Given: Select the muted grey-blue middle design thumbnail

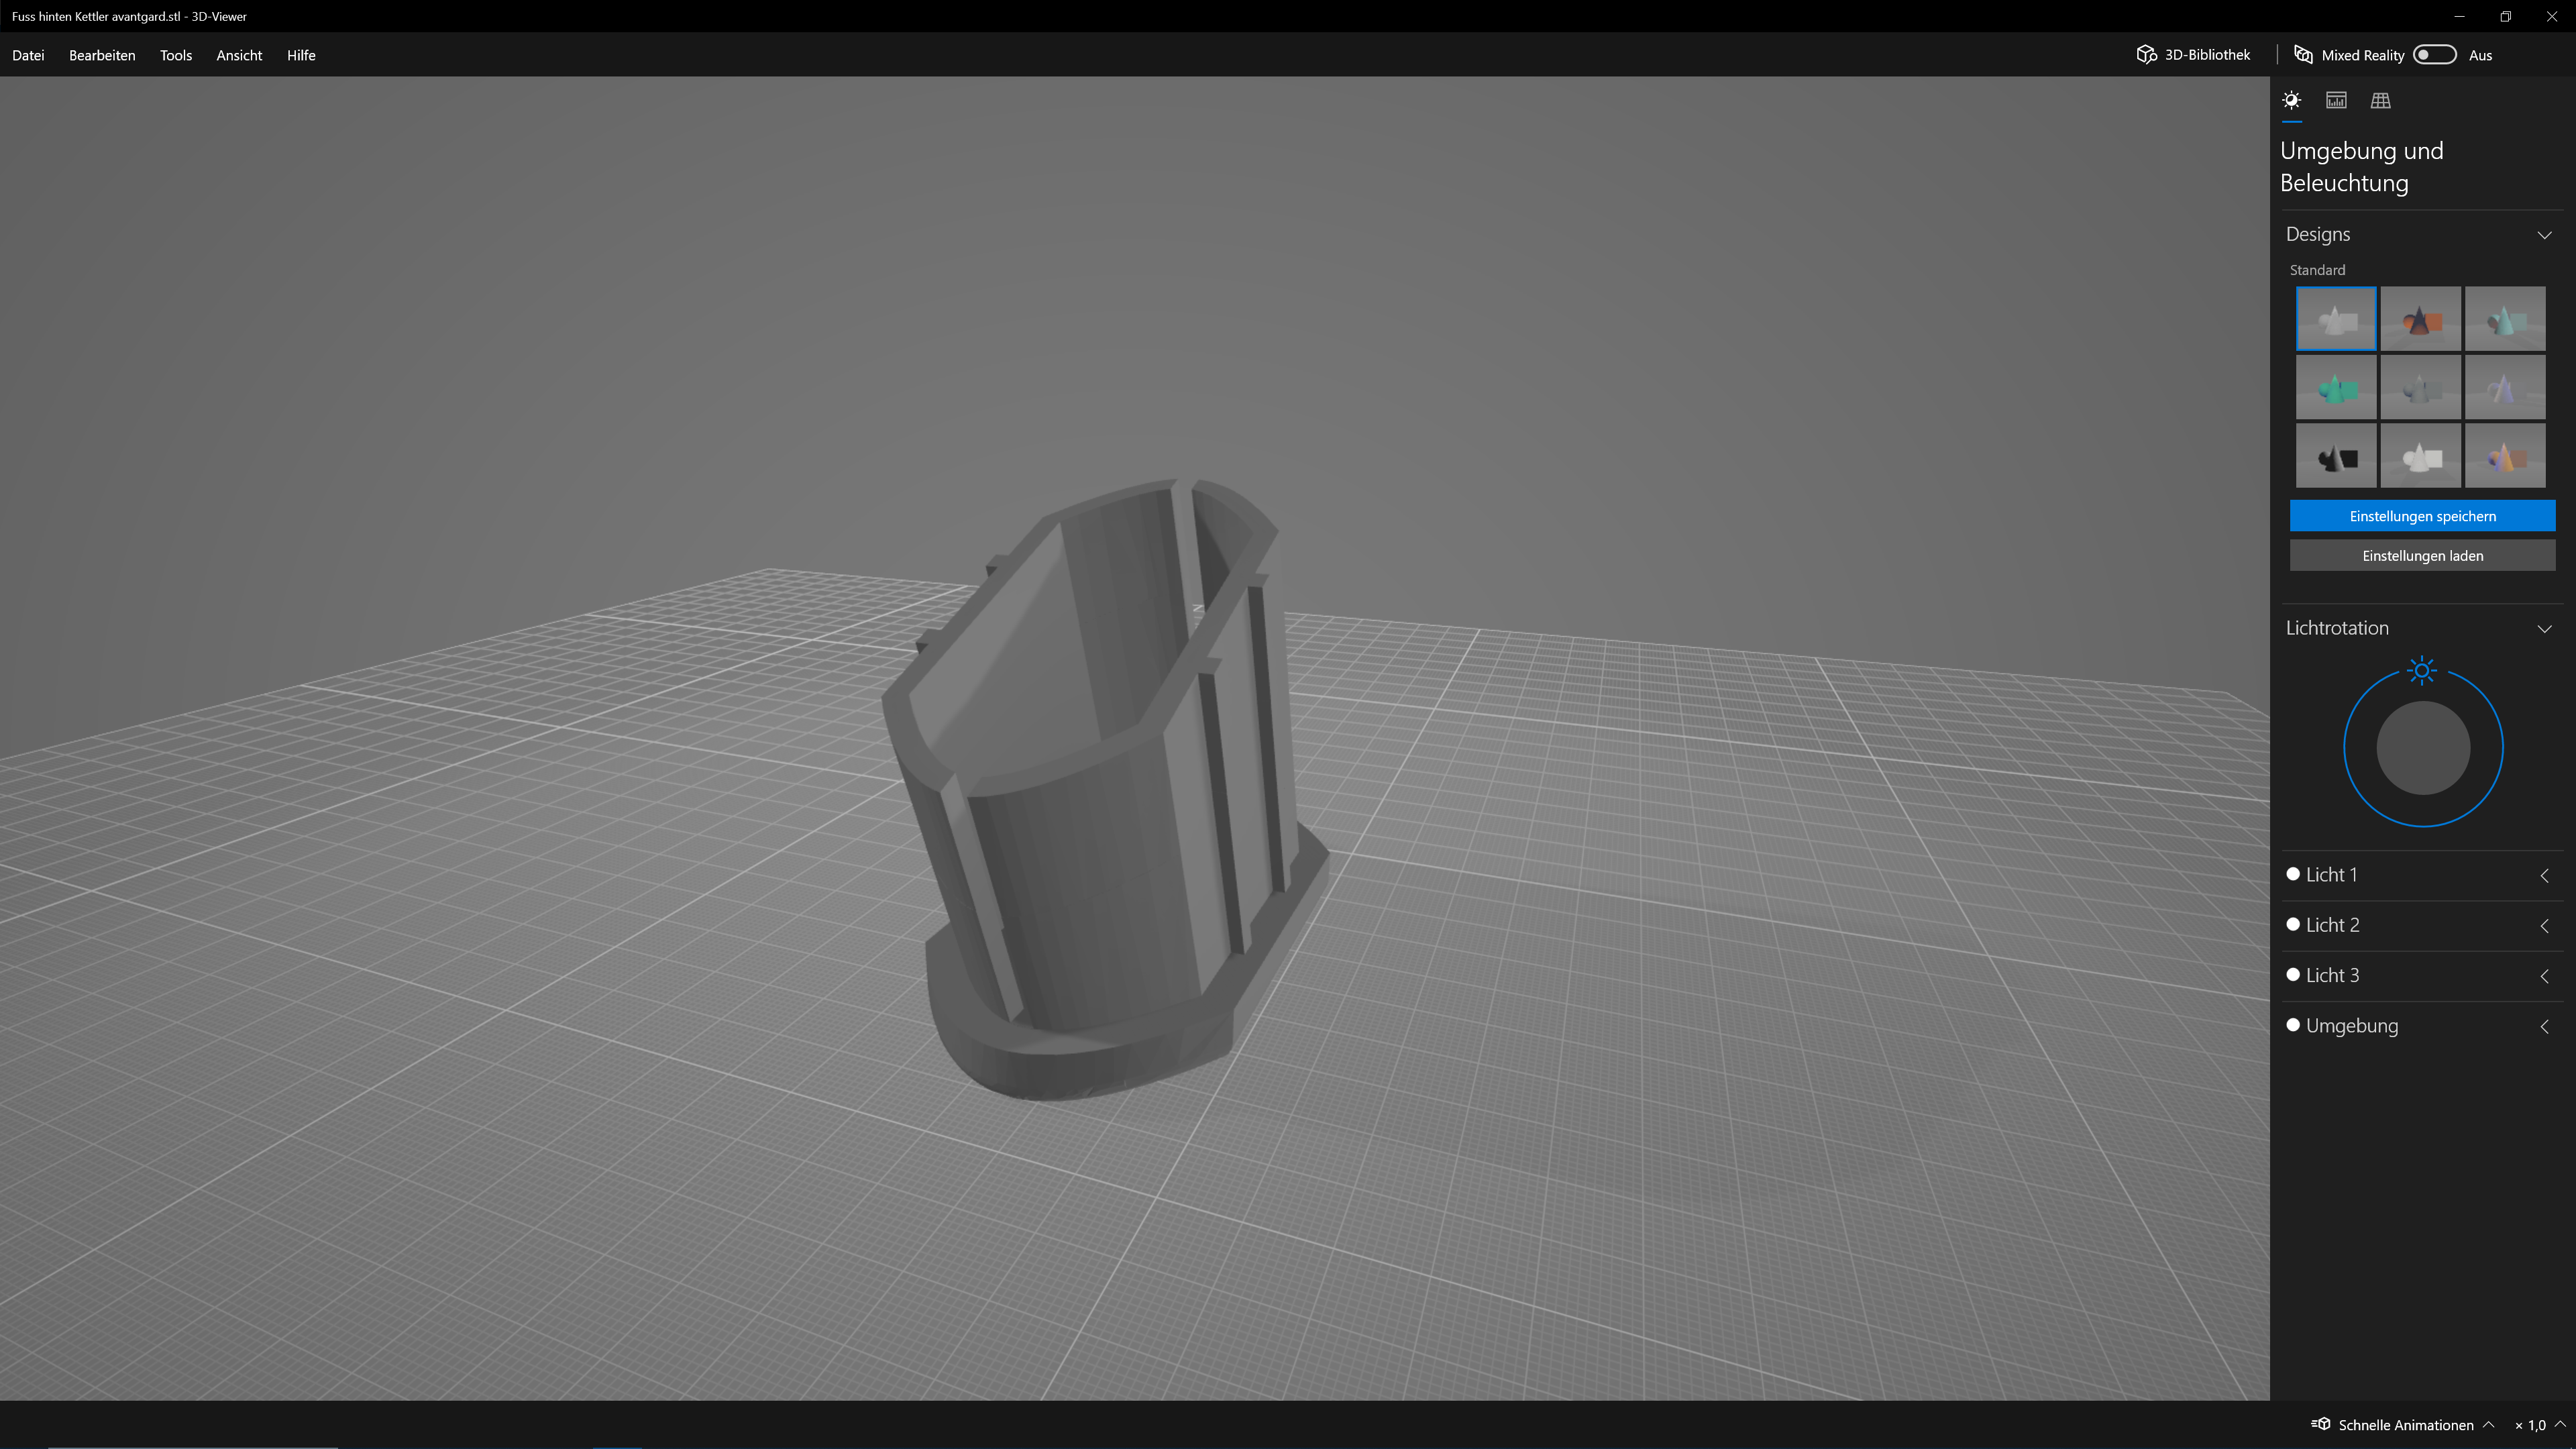Looking at the screenshot, I should (2420, 387).
